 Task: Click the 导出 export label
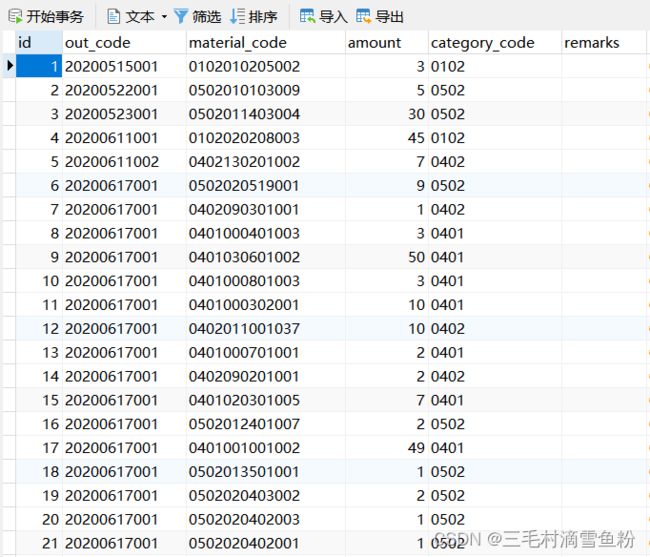389,17
